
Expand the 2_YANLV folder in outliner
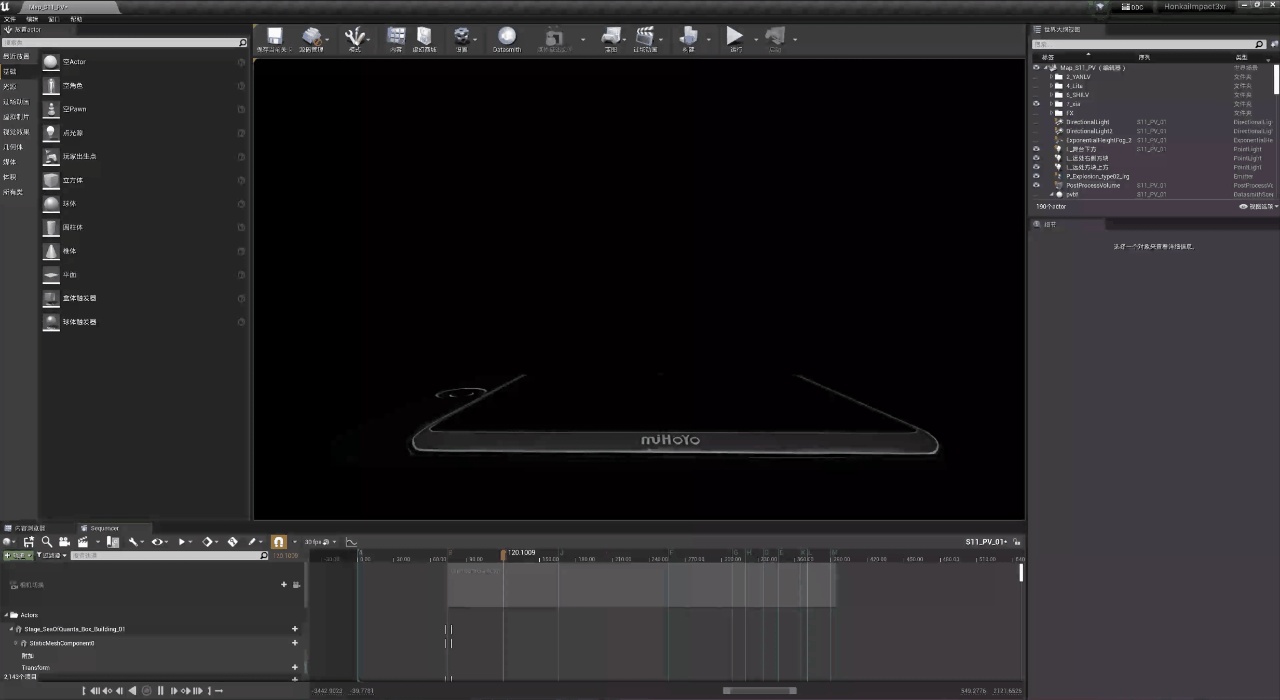pyautogui.click(x=1051, y=77)
